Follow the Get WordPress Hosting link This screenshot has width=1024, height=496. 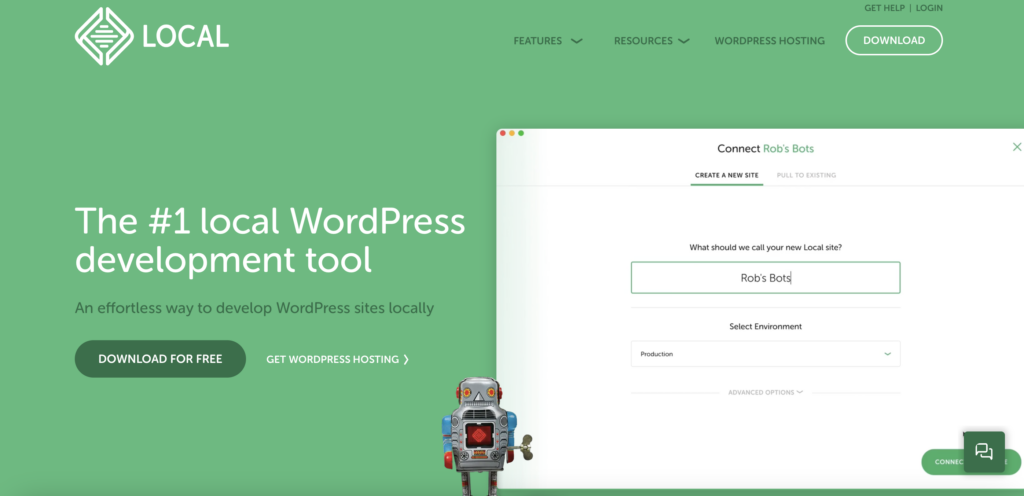click(x=338, y=359)
